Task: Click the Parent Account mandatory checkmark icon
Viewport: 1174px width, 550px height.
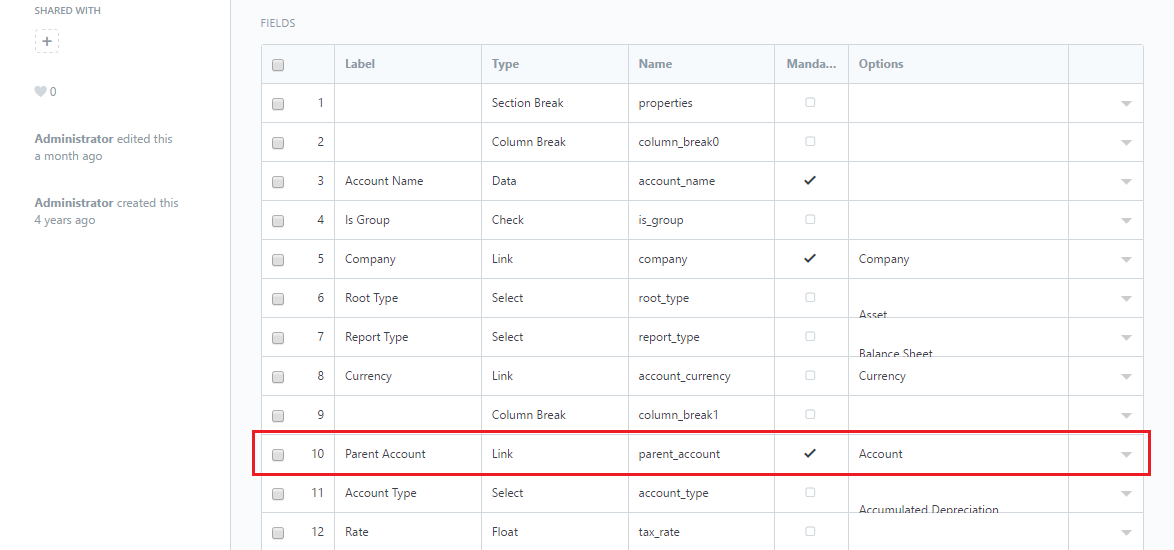Action: click(x=809, y=453)
